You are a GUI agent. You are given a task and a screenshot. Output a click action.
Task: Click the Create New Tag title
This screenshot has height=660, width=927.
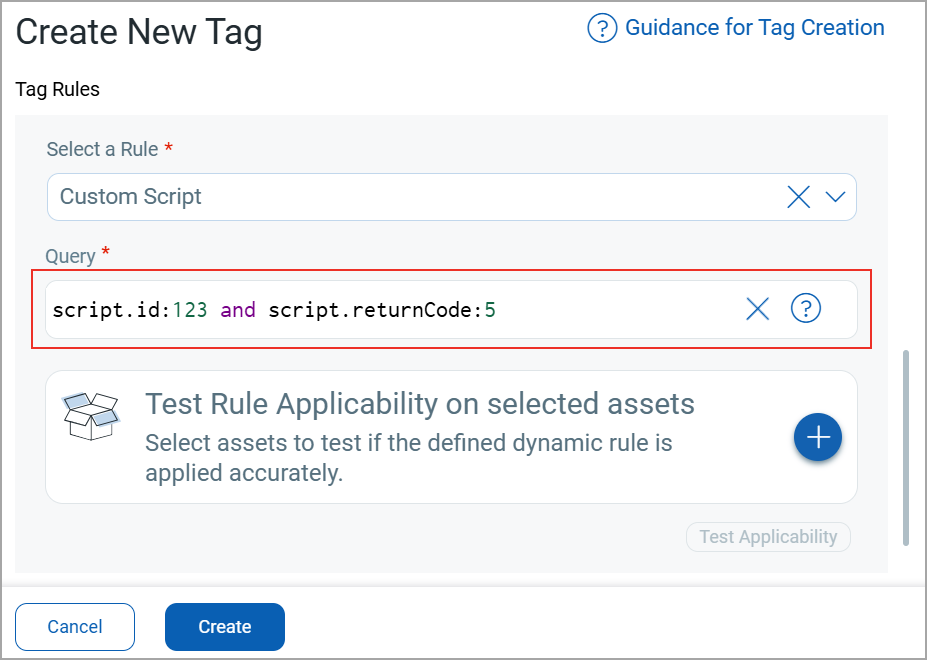[x=139, y=32]
